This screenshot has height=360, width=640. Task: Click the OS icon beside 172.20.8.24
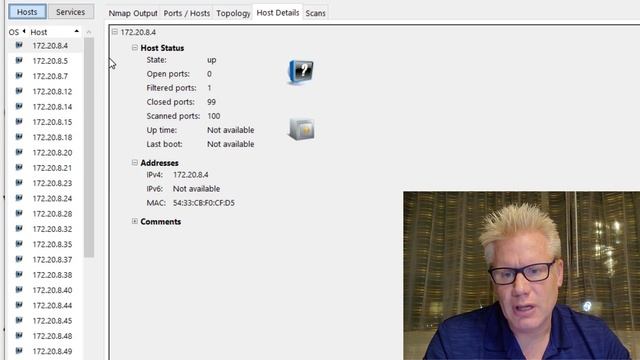pos(19,198)
